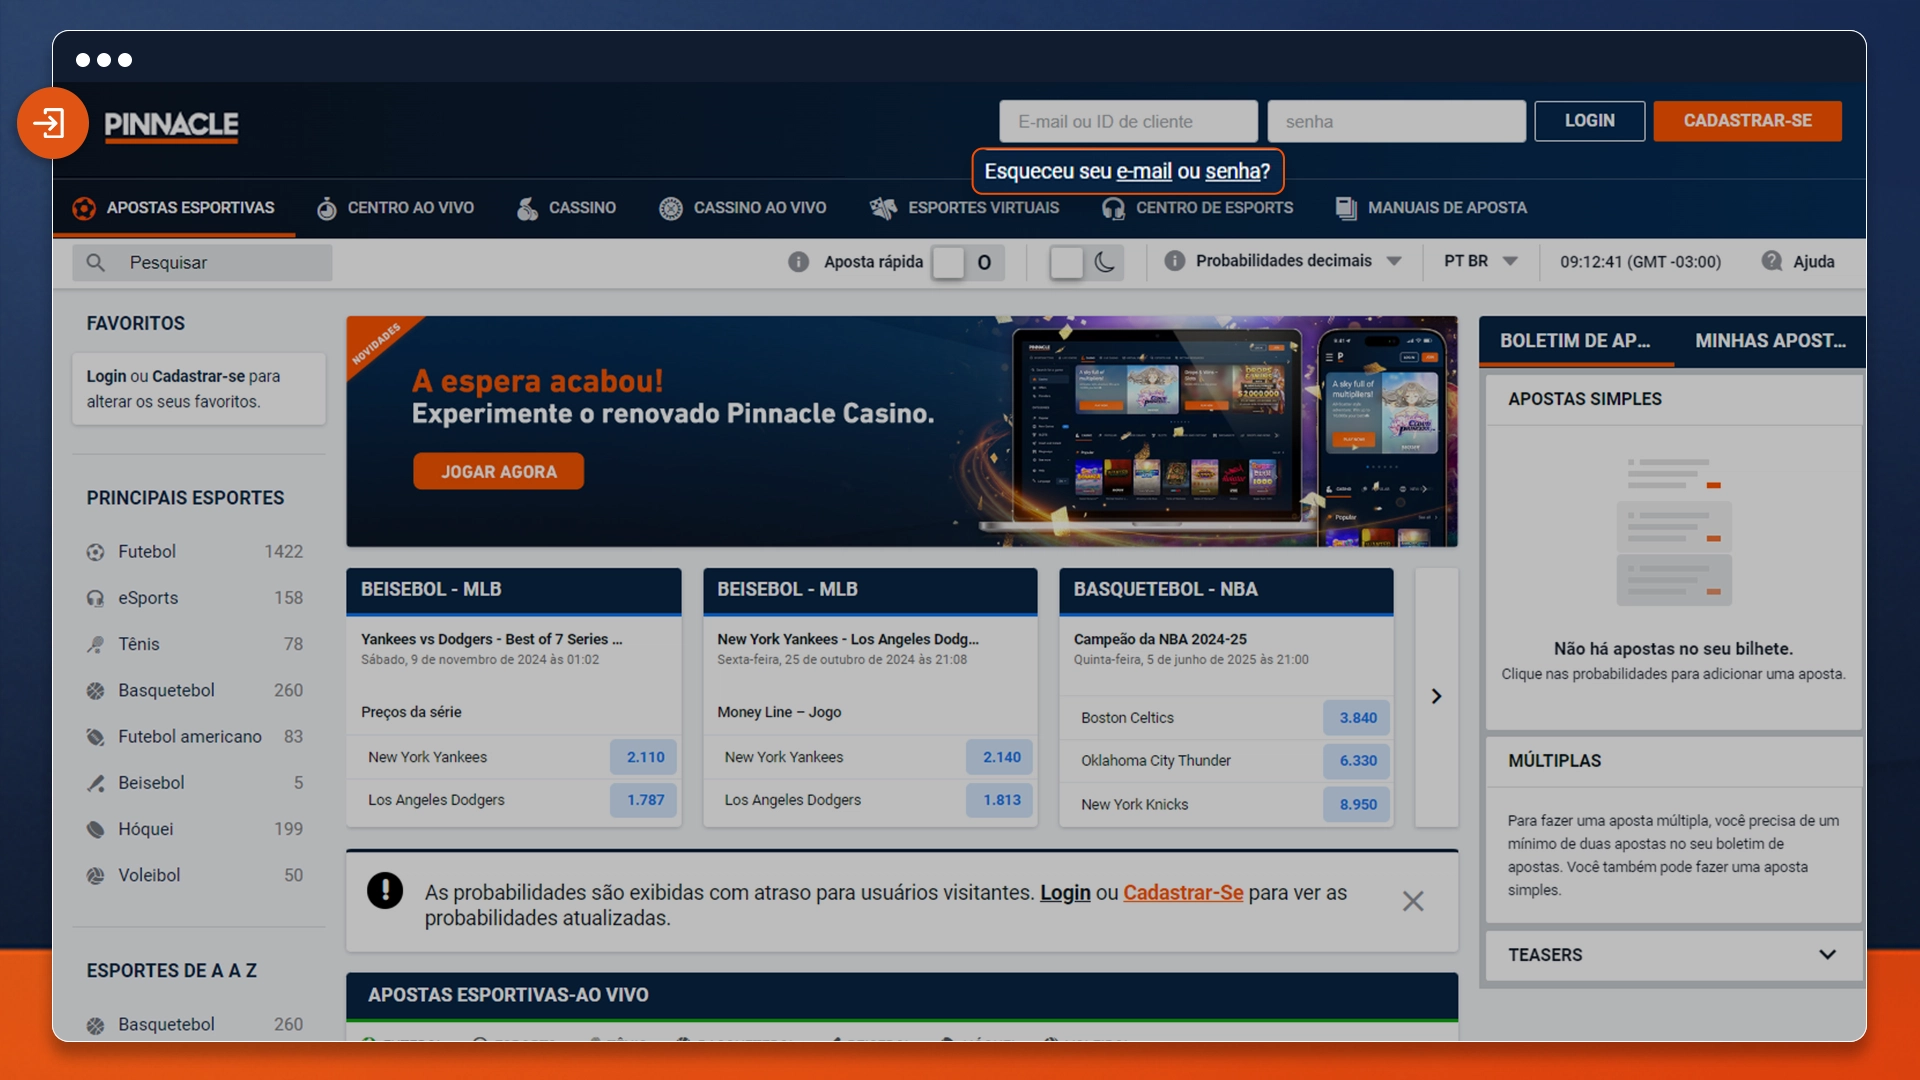Select Yankees odds 2.110 in series prices
This screenshot has width=1920, height=1080.
645,758
